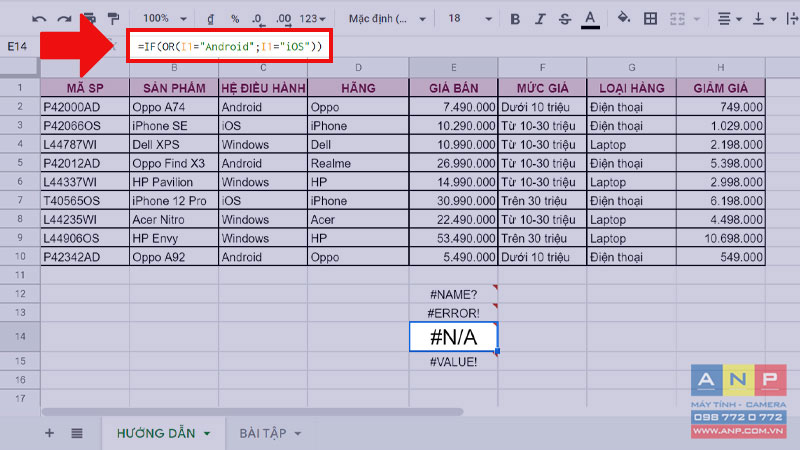This screenshot has width=800, height=450.
Task: Click the text wrapping icon
Action: click(793, 19)
